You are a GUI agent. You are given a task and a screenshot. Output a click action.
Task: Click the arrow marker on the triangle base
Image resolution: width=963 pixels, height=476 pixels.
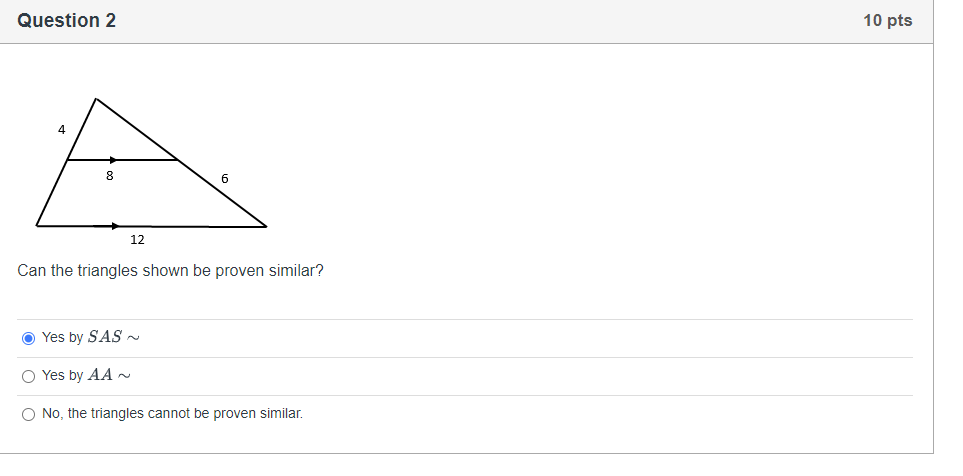pyautogui.click(x=115, y=226)
